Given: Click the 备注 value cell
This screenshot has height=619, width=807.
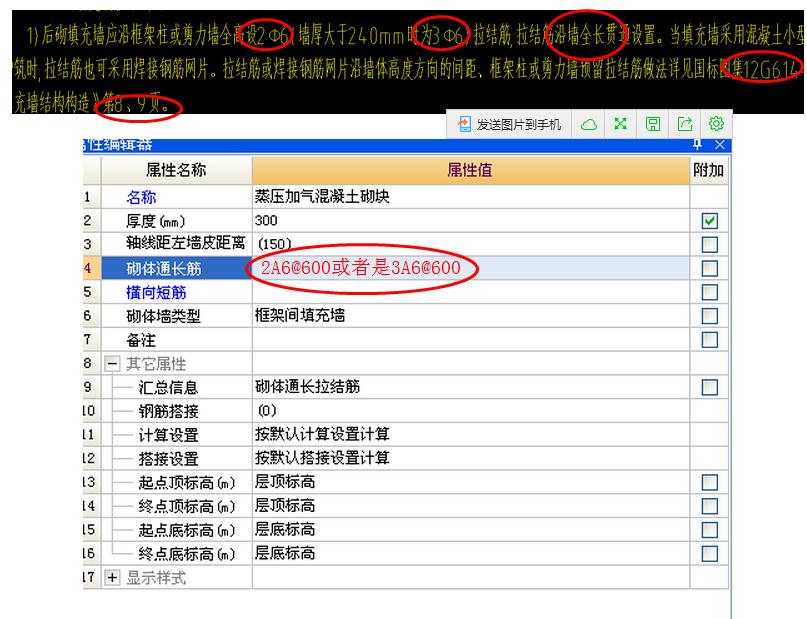Looking at the screenshot, I should pos(470,340).
